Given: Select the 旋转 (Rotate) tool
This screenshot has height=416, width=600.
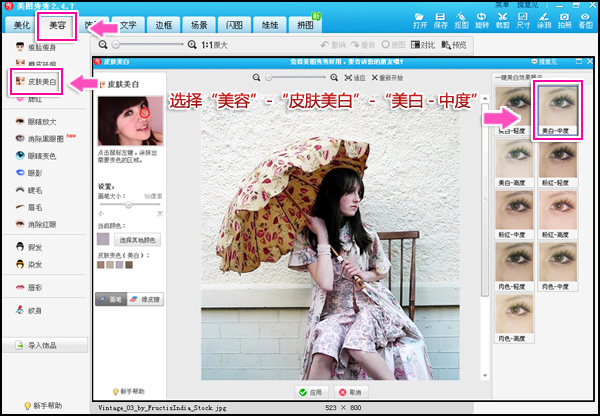Looking at the screenshot, I should coord(482,21).
